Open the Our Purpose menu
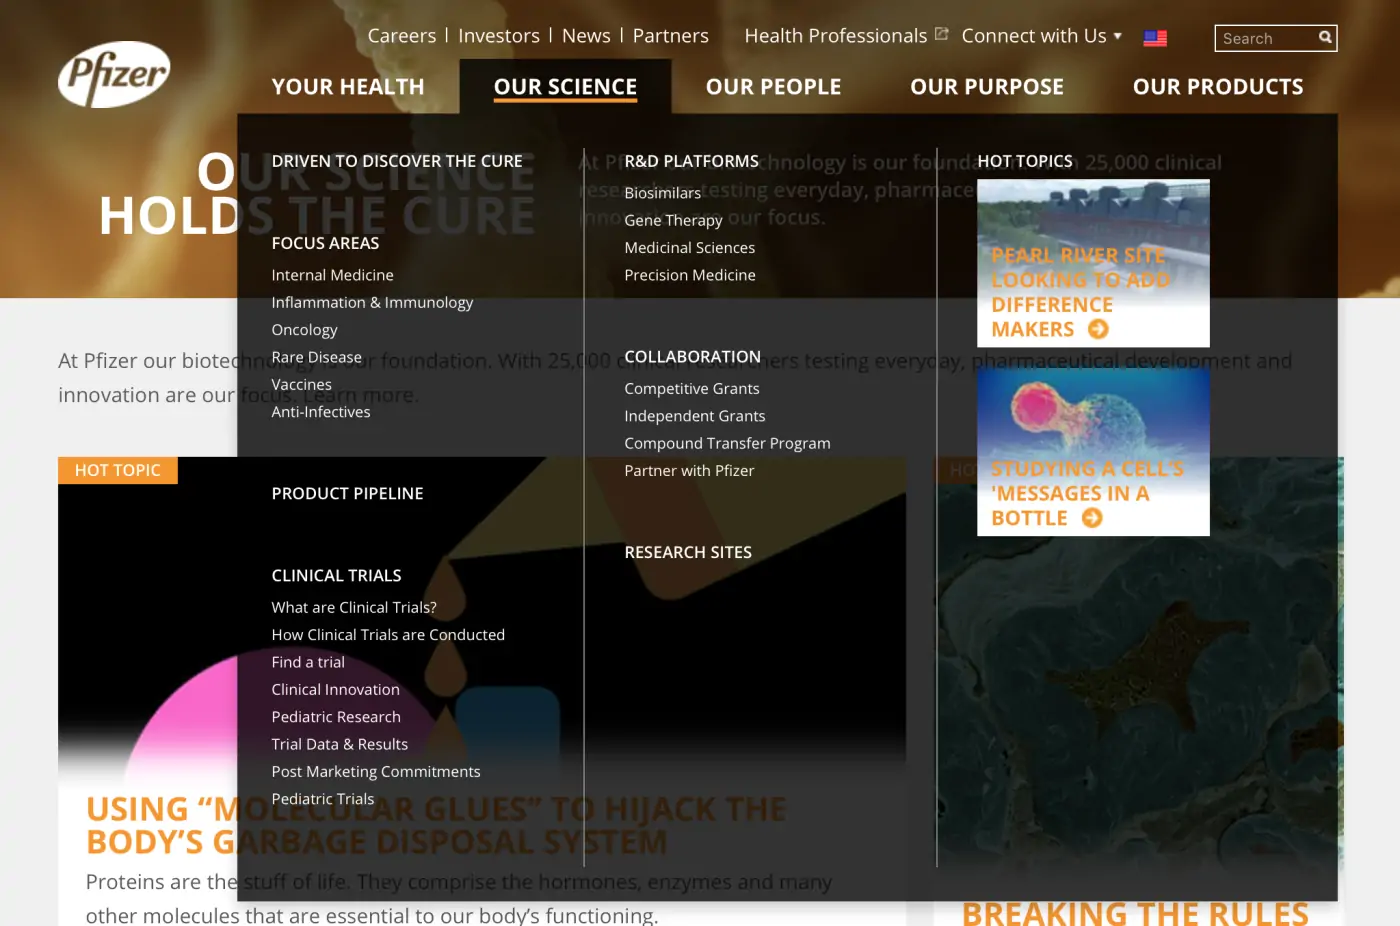The width and height of the screenshot is (1400, 926). tap(987, 87)
